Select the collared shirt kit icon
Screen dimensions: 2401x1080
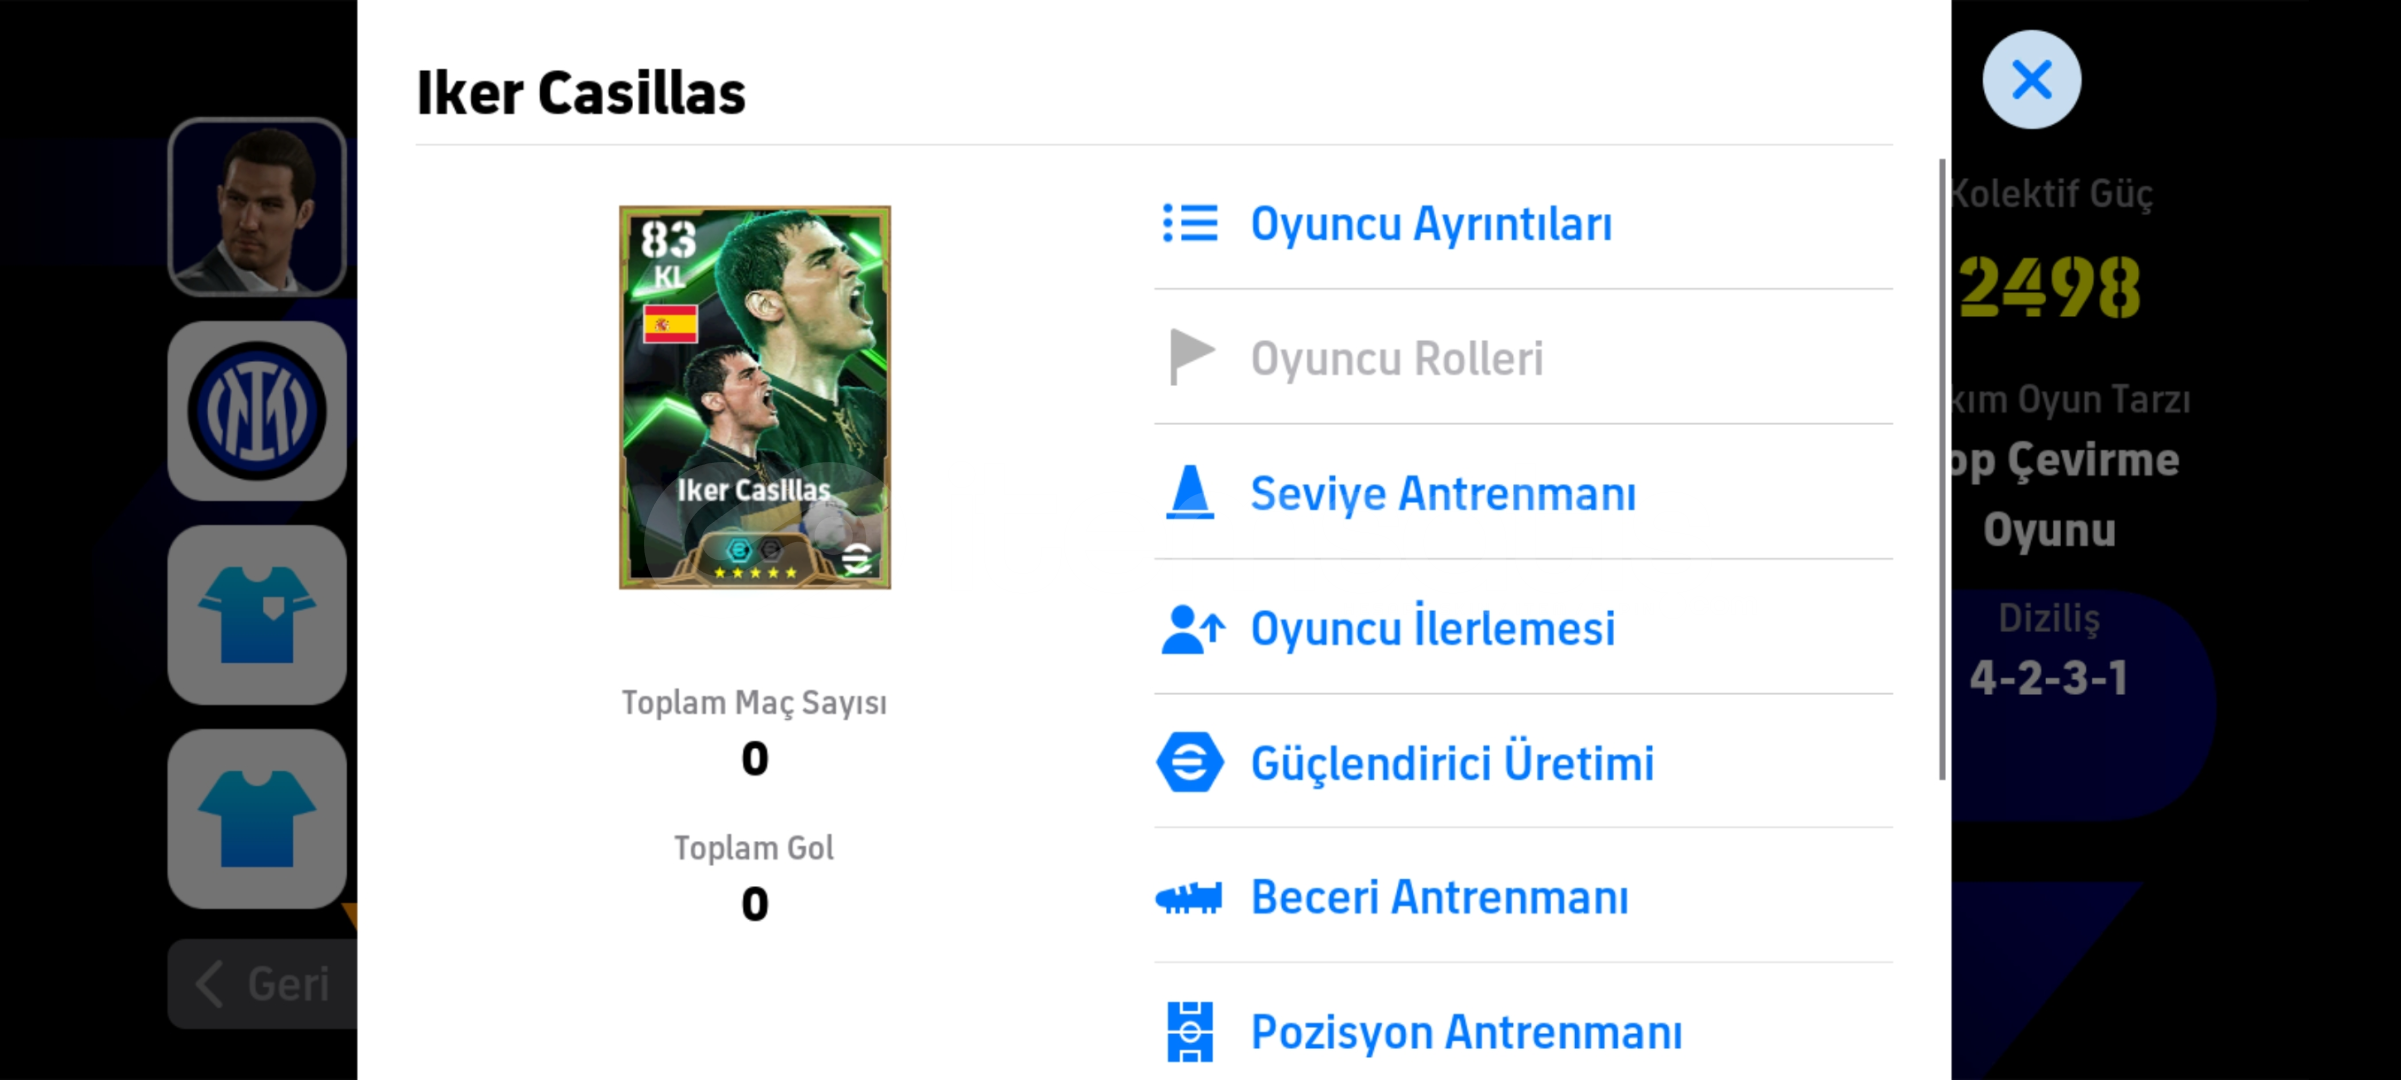(257, 615)
